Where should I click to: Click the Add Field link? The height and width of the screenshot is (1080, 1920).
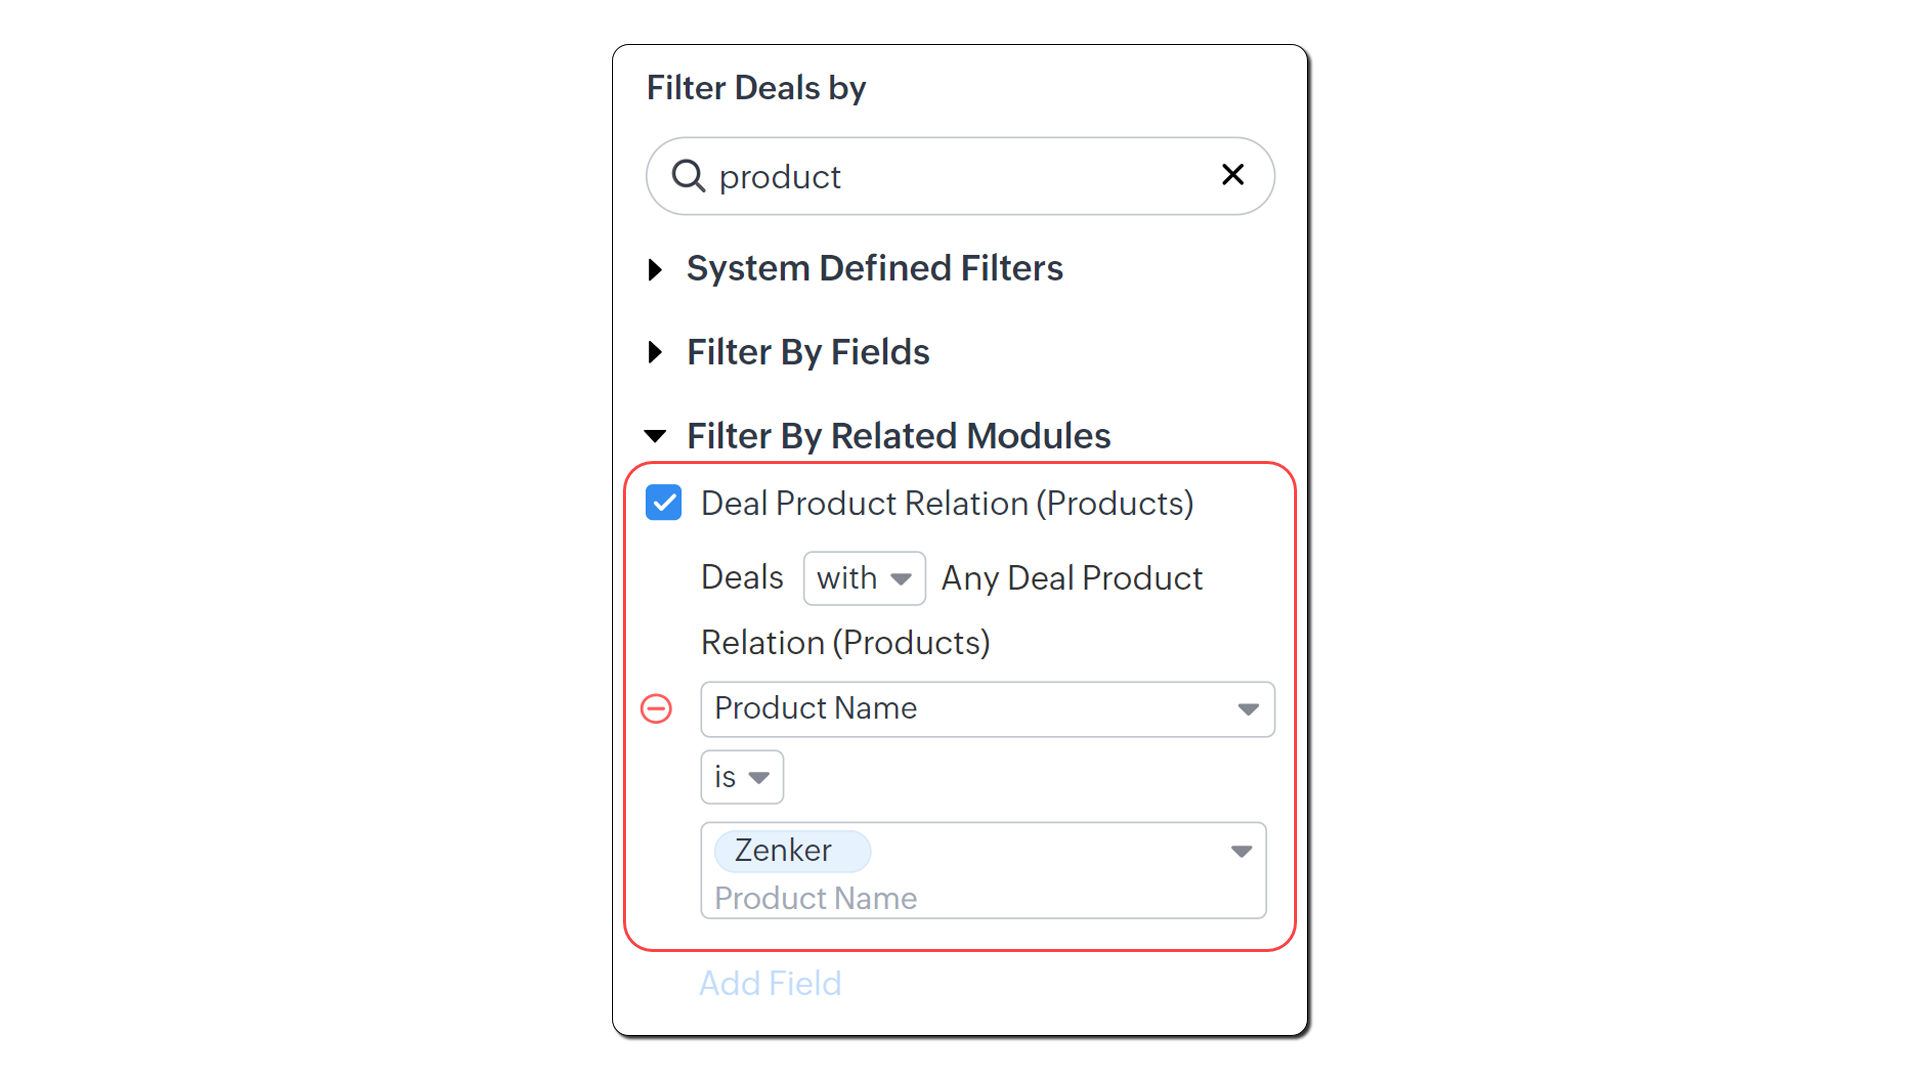[770, 984]
